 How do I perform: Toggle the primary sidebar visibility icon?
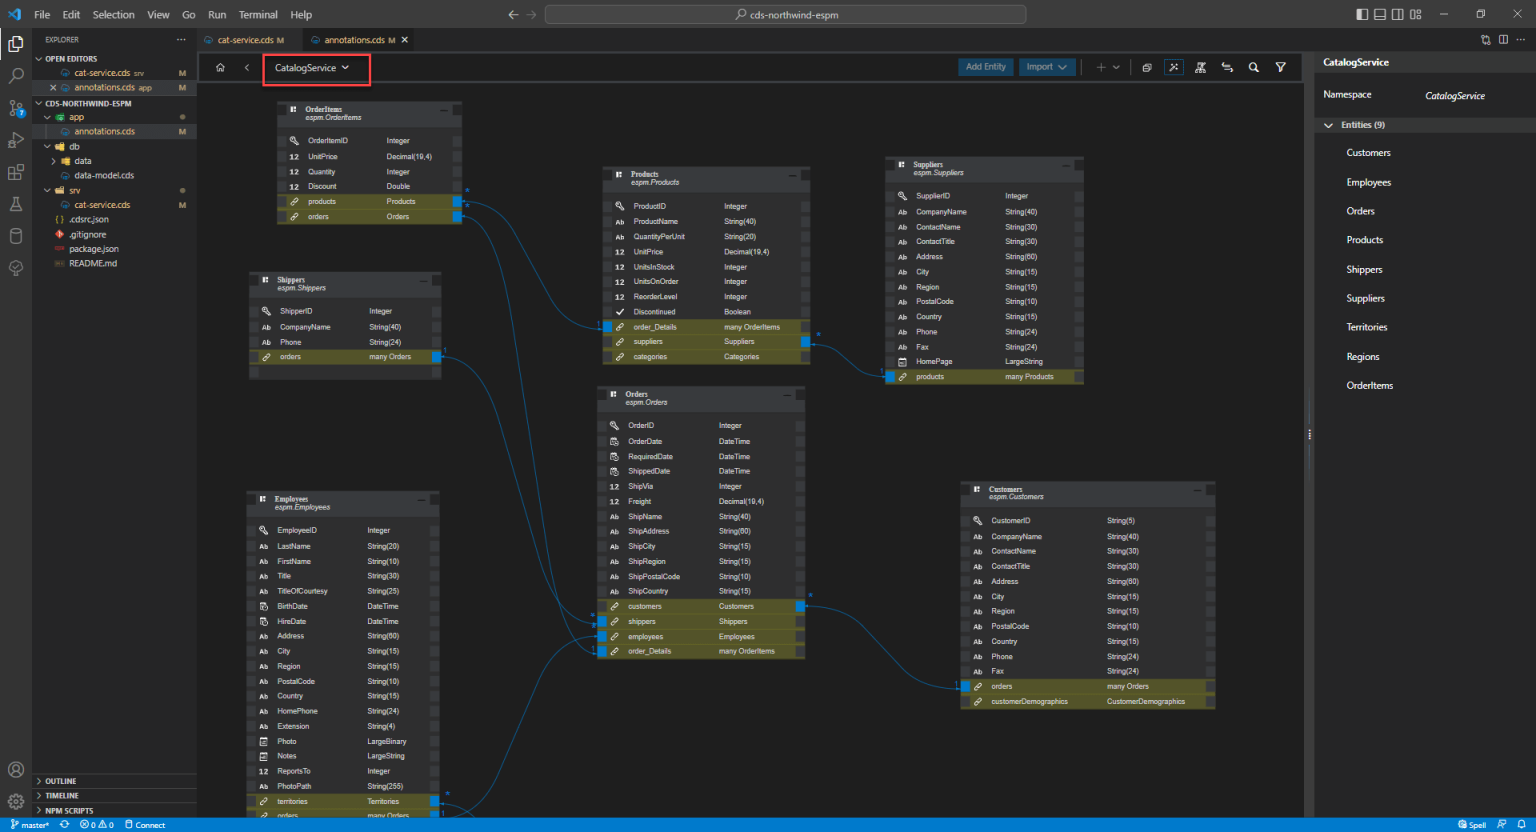click(x=1362, y=14)
